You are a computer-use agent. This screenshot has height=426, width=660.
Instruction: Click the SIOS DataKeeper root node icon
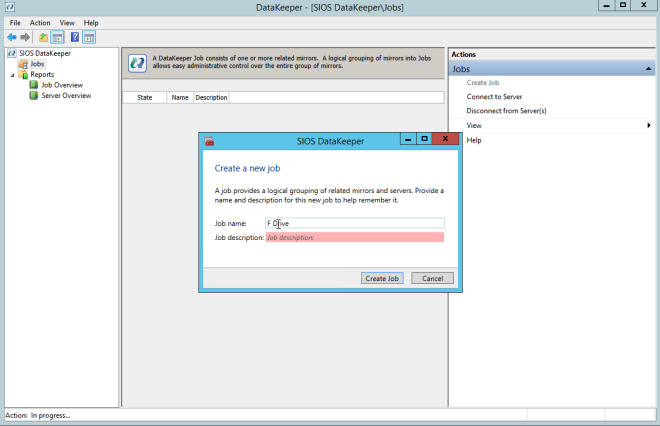(12, 53)
